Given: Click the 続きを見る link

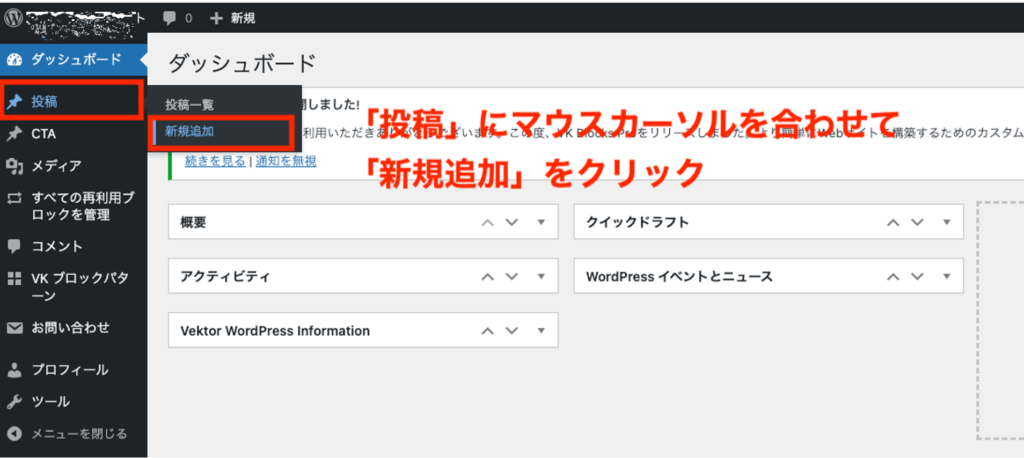Looking at the screenshot, I should pyautogui.click(x=216, y=161).
